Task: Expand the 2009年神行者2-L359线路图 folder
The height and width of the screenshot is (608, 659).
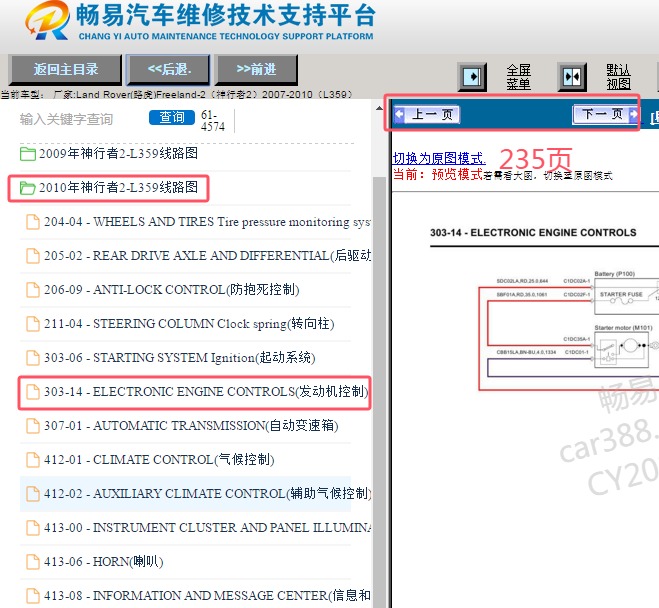Action: coord(118,153)
